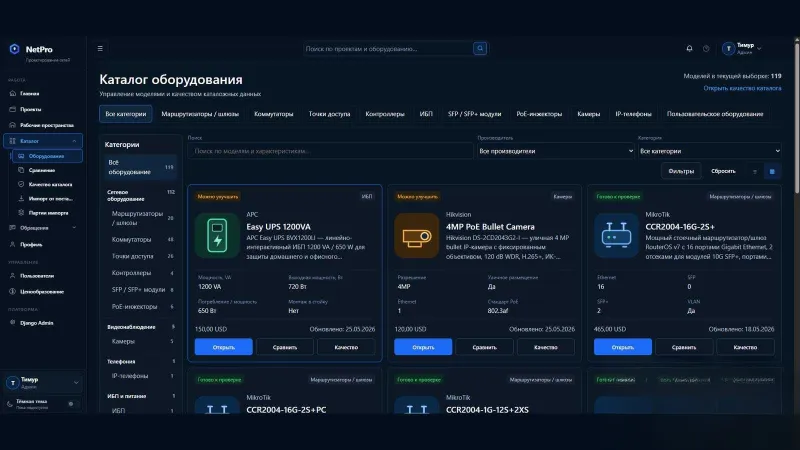Focus the model and specs search field
800x450 pixels.
330,151
